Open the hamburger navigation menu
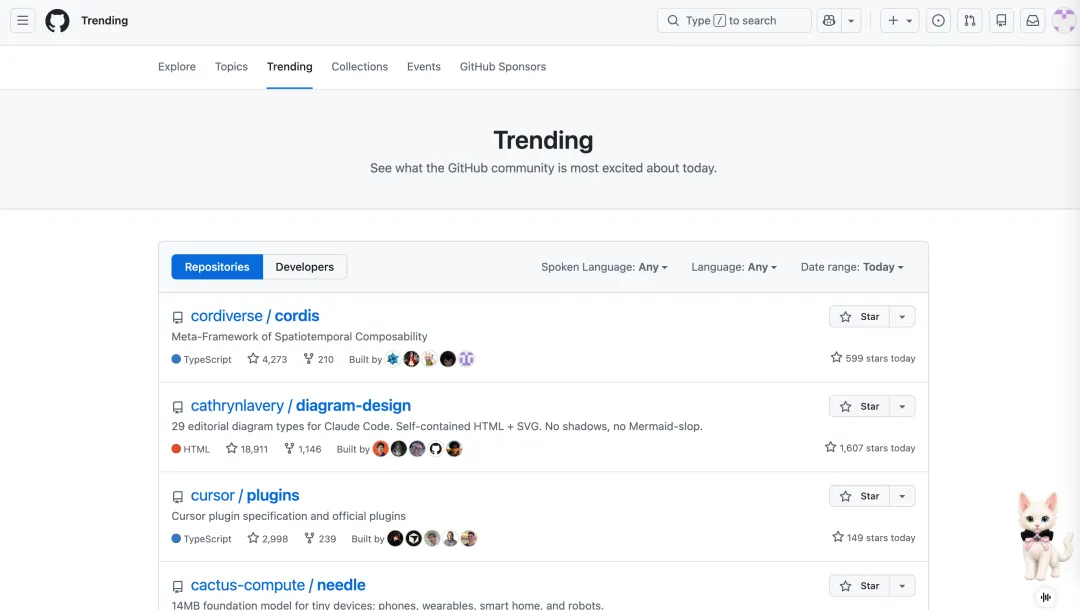This screenshot has width=1080, height=610. pyautogui.click(x=23, y=21)
